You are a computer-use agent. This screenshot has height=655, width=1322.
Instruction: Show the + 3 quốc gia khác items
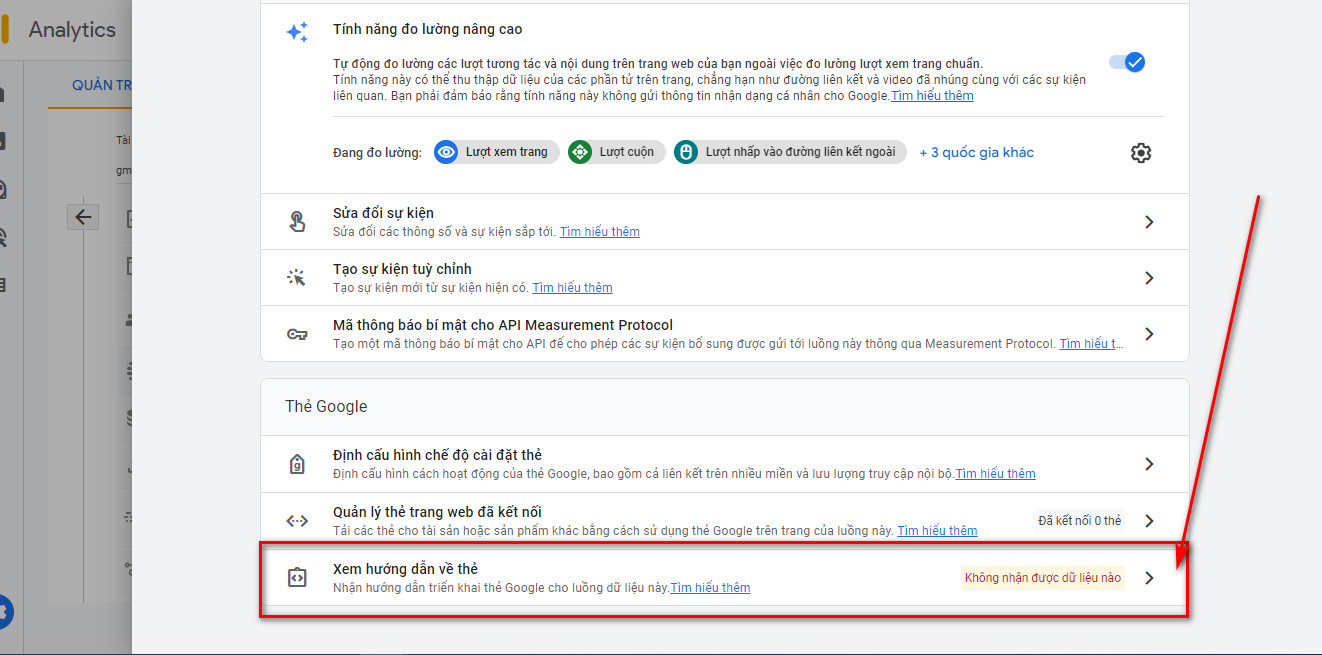point(976,153)
